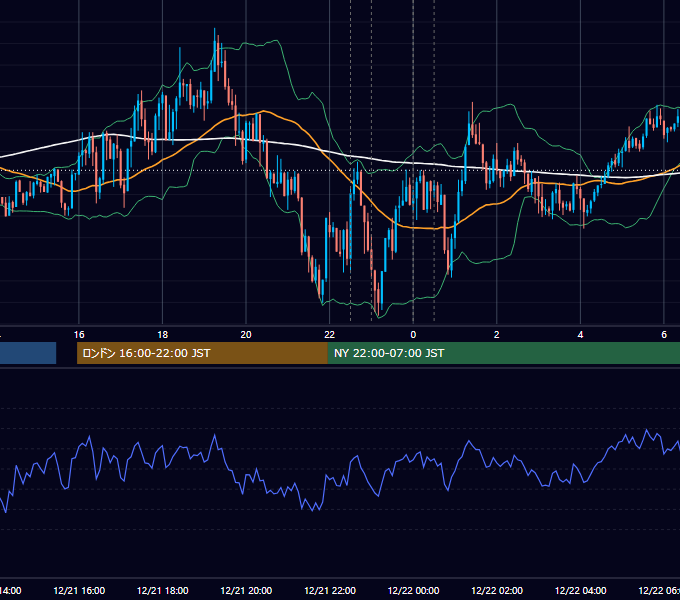Click the 12/22 02:00 time label
Screen dimensions: 680x600
[497, 590]
